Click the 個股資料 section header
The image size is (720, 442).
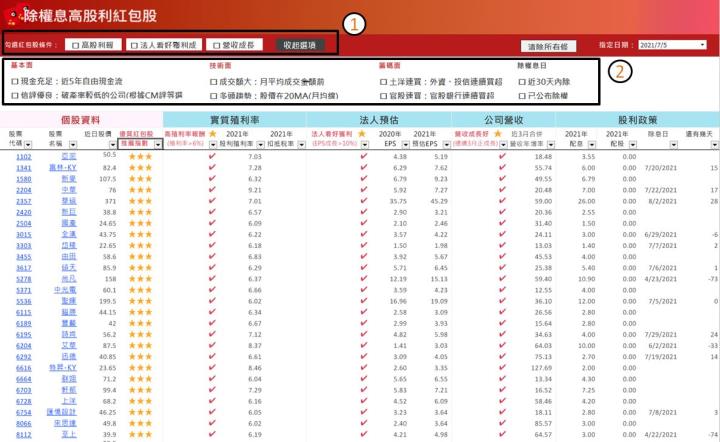click(81, 120)
